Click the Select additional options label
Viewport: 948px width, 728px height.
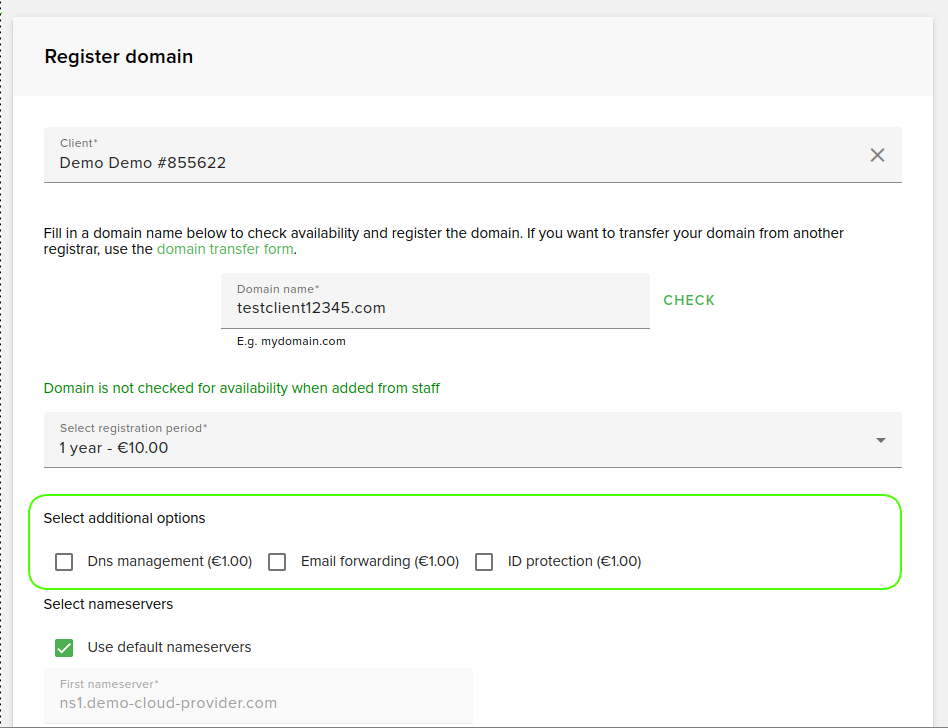tap(124, 518)
